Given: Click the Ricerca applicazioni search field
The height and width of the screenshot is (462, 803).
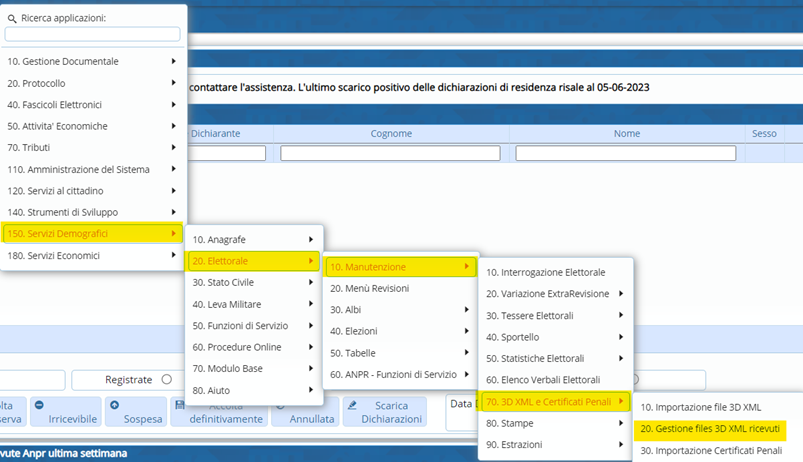Looking at the screenshot, I should [93, 34].
